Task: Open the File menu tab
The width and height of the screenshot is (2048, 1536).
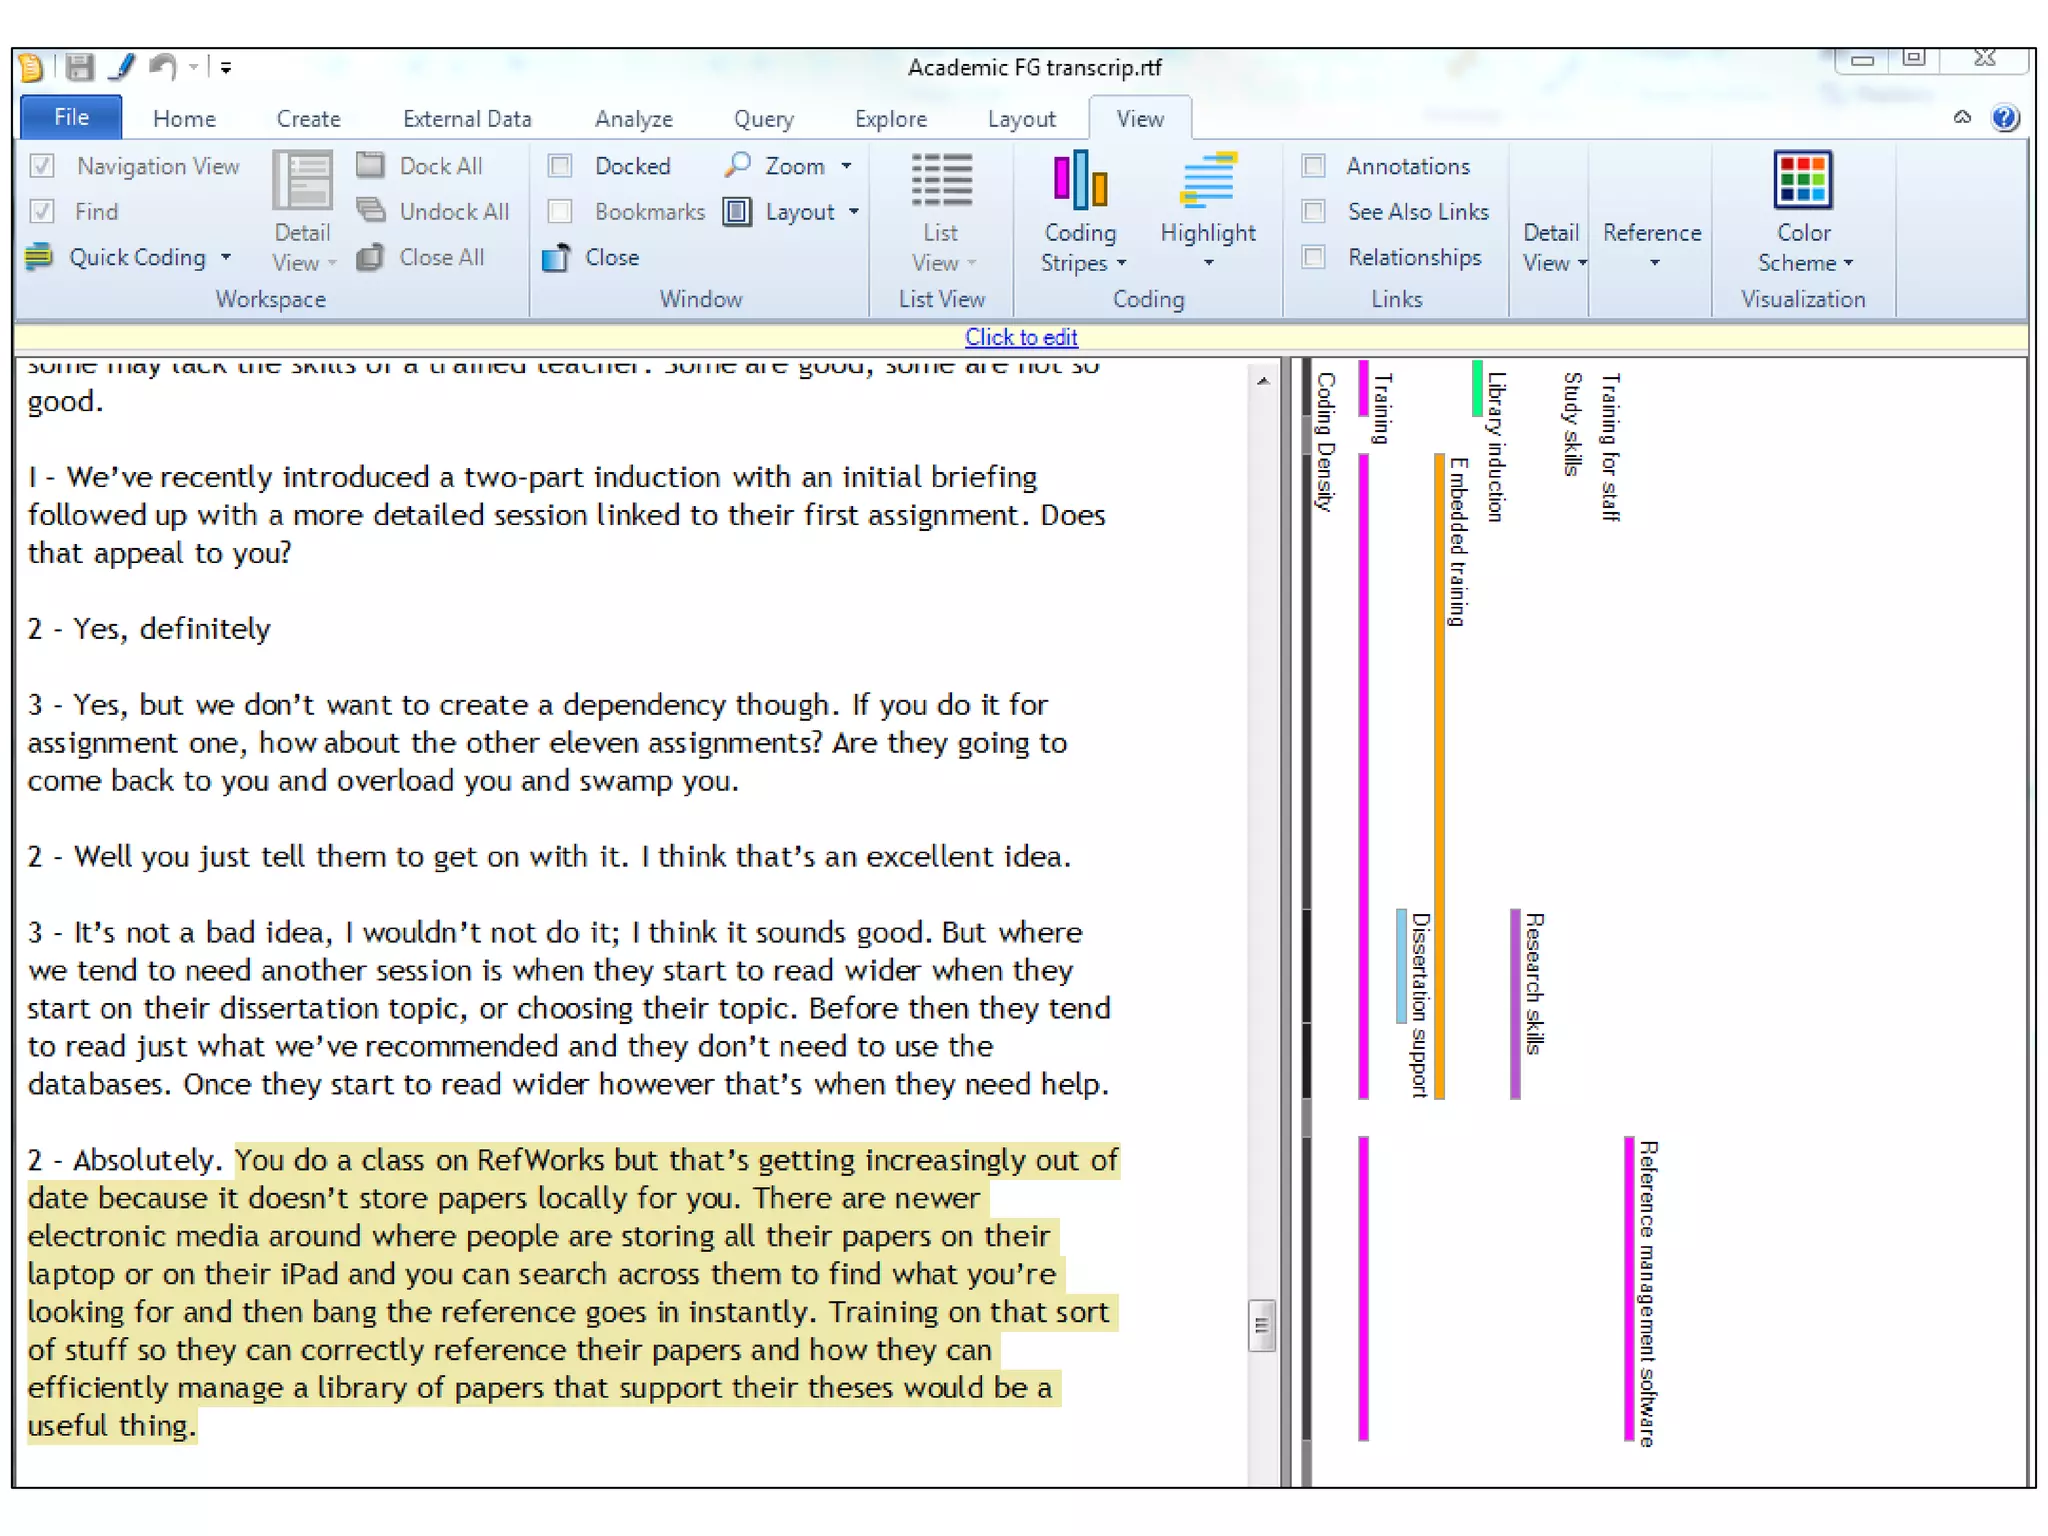Action: click(x=71, y=117)
